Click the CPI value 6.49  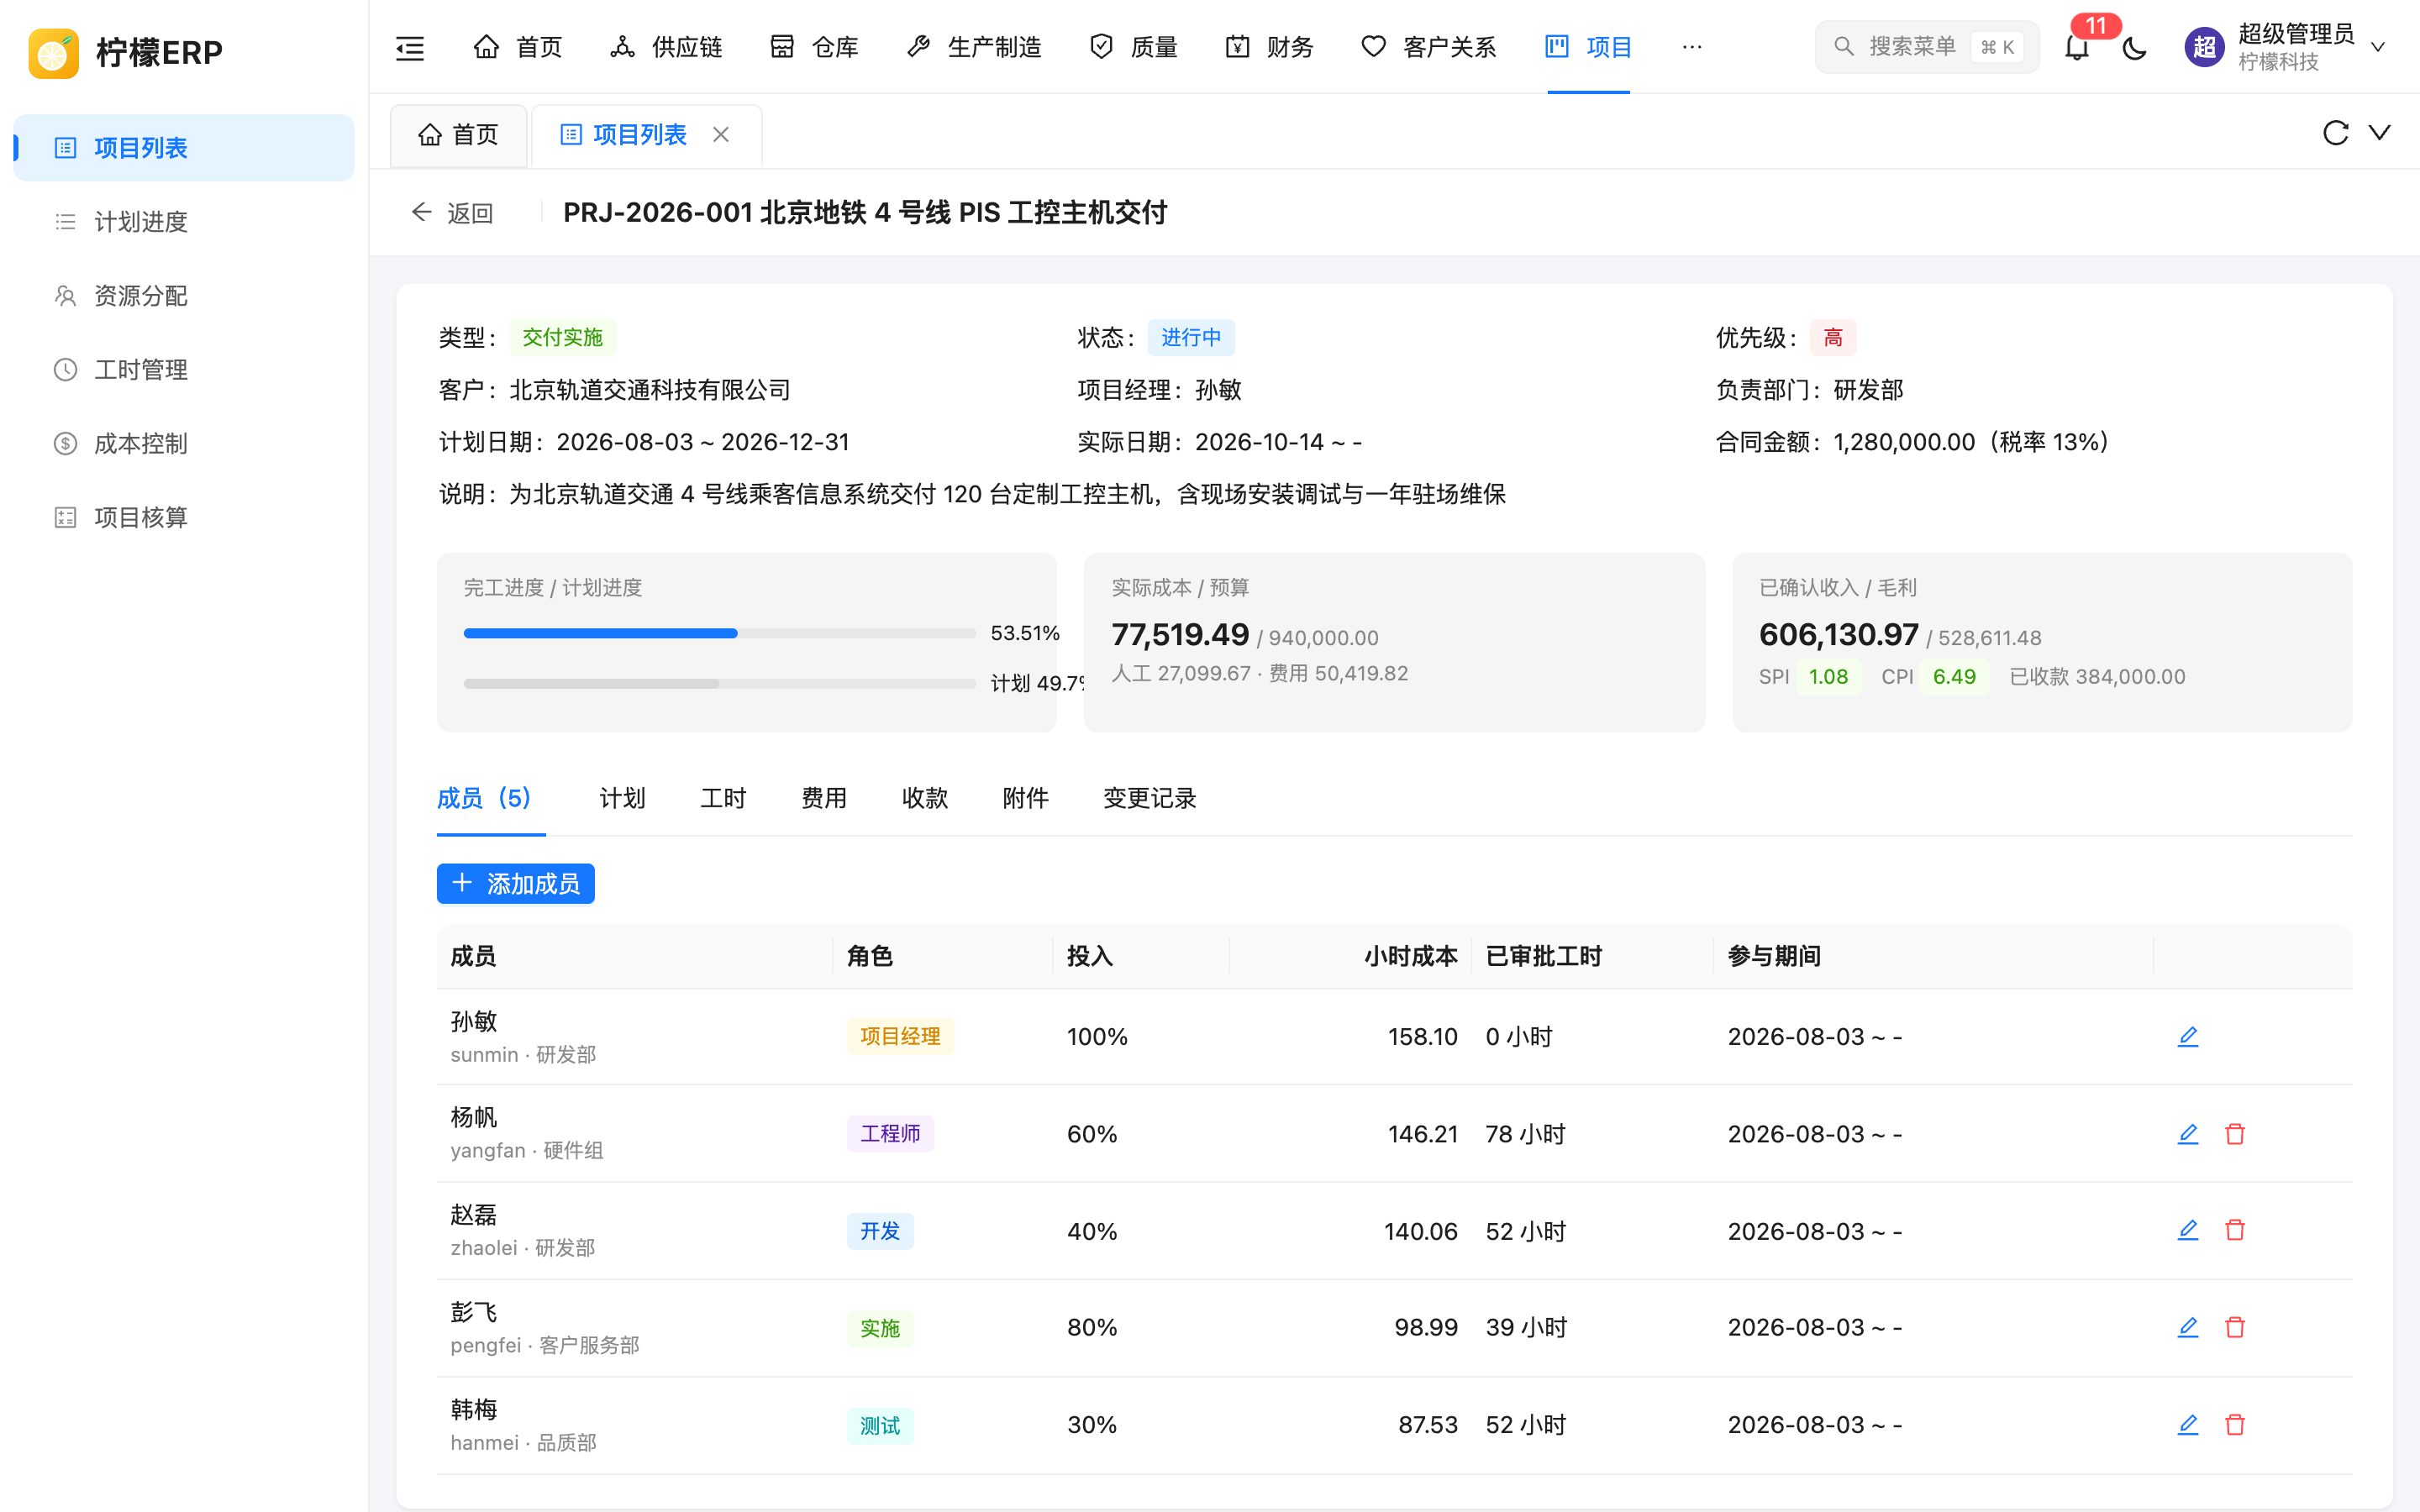(x=1954, y=677)
